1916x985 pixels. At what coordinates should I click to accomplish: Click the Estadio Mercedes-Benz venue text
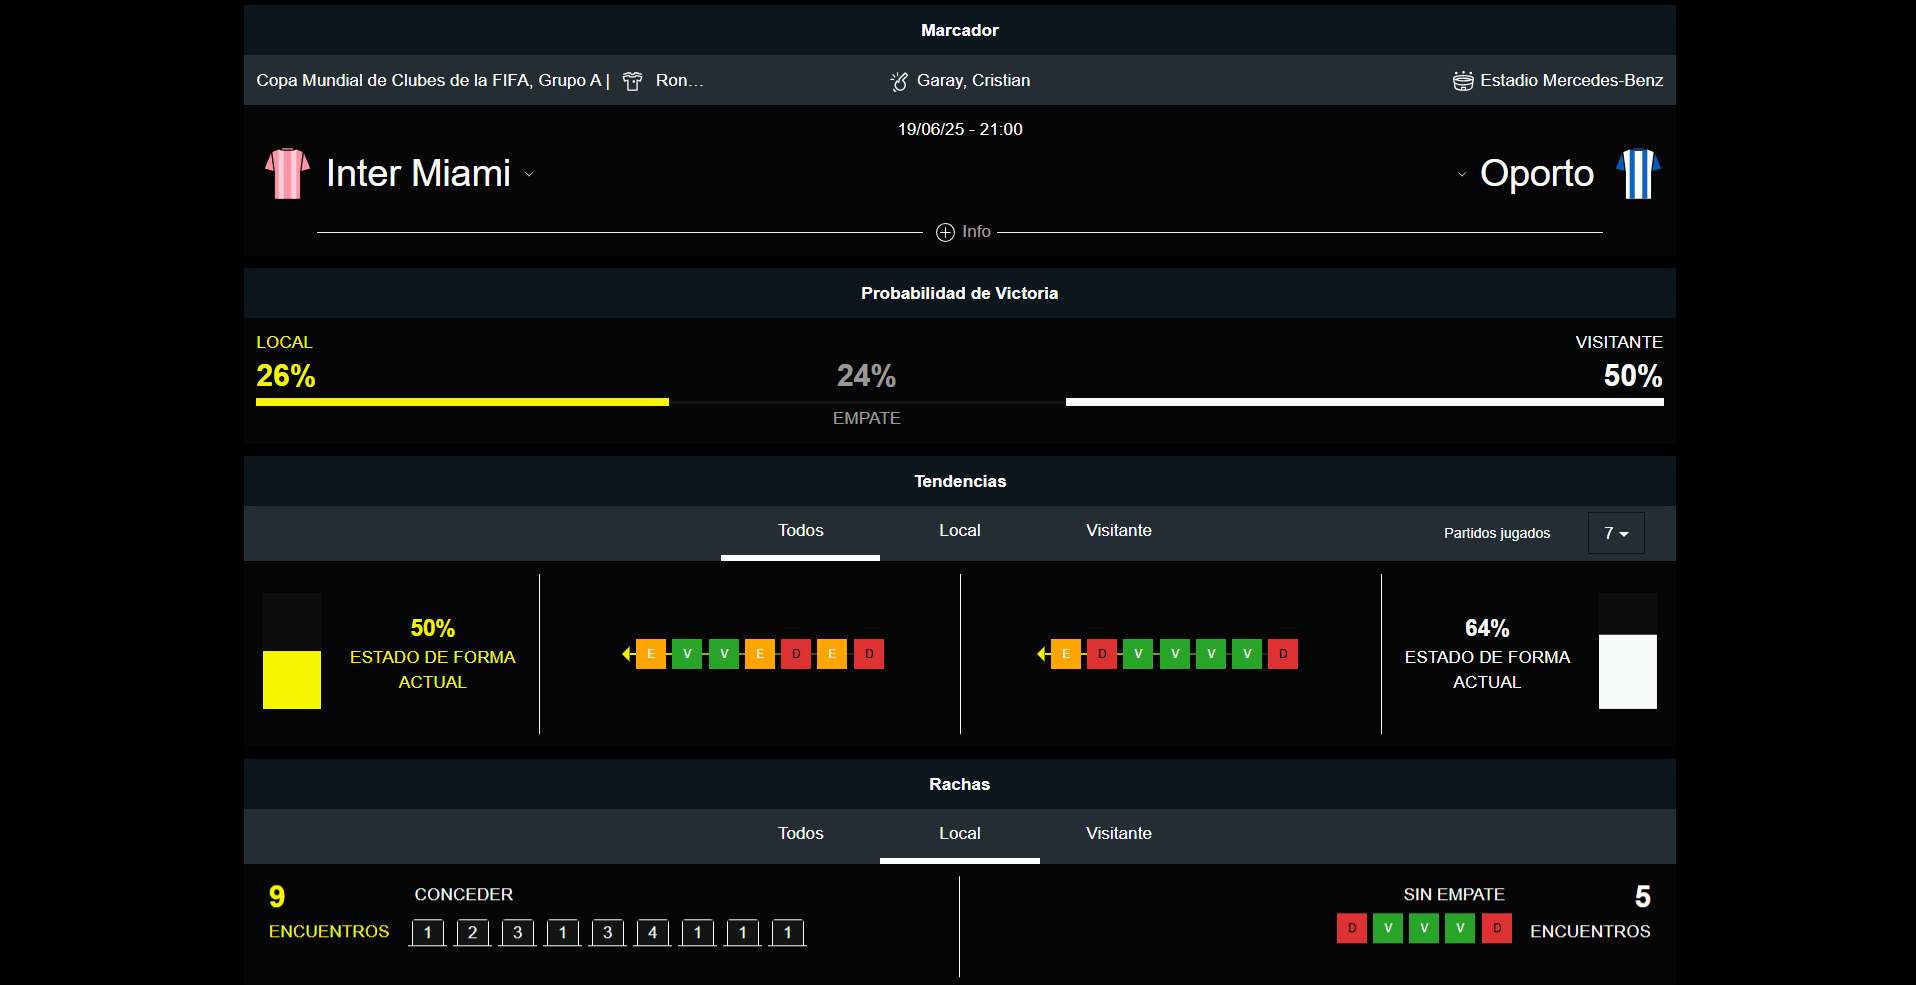(1571, 81)
